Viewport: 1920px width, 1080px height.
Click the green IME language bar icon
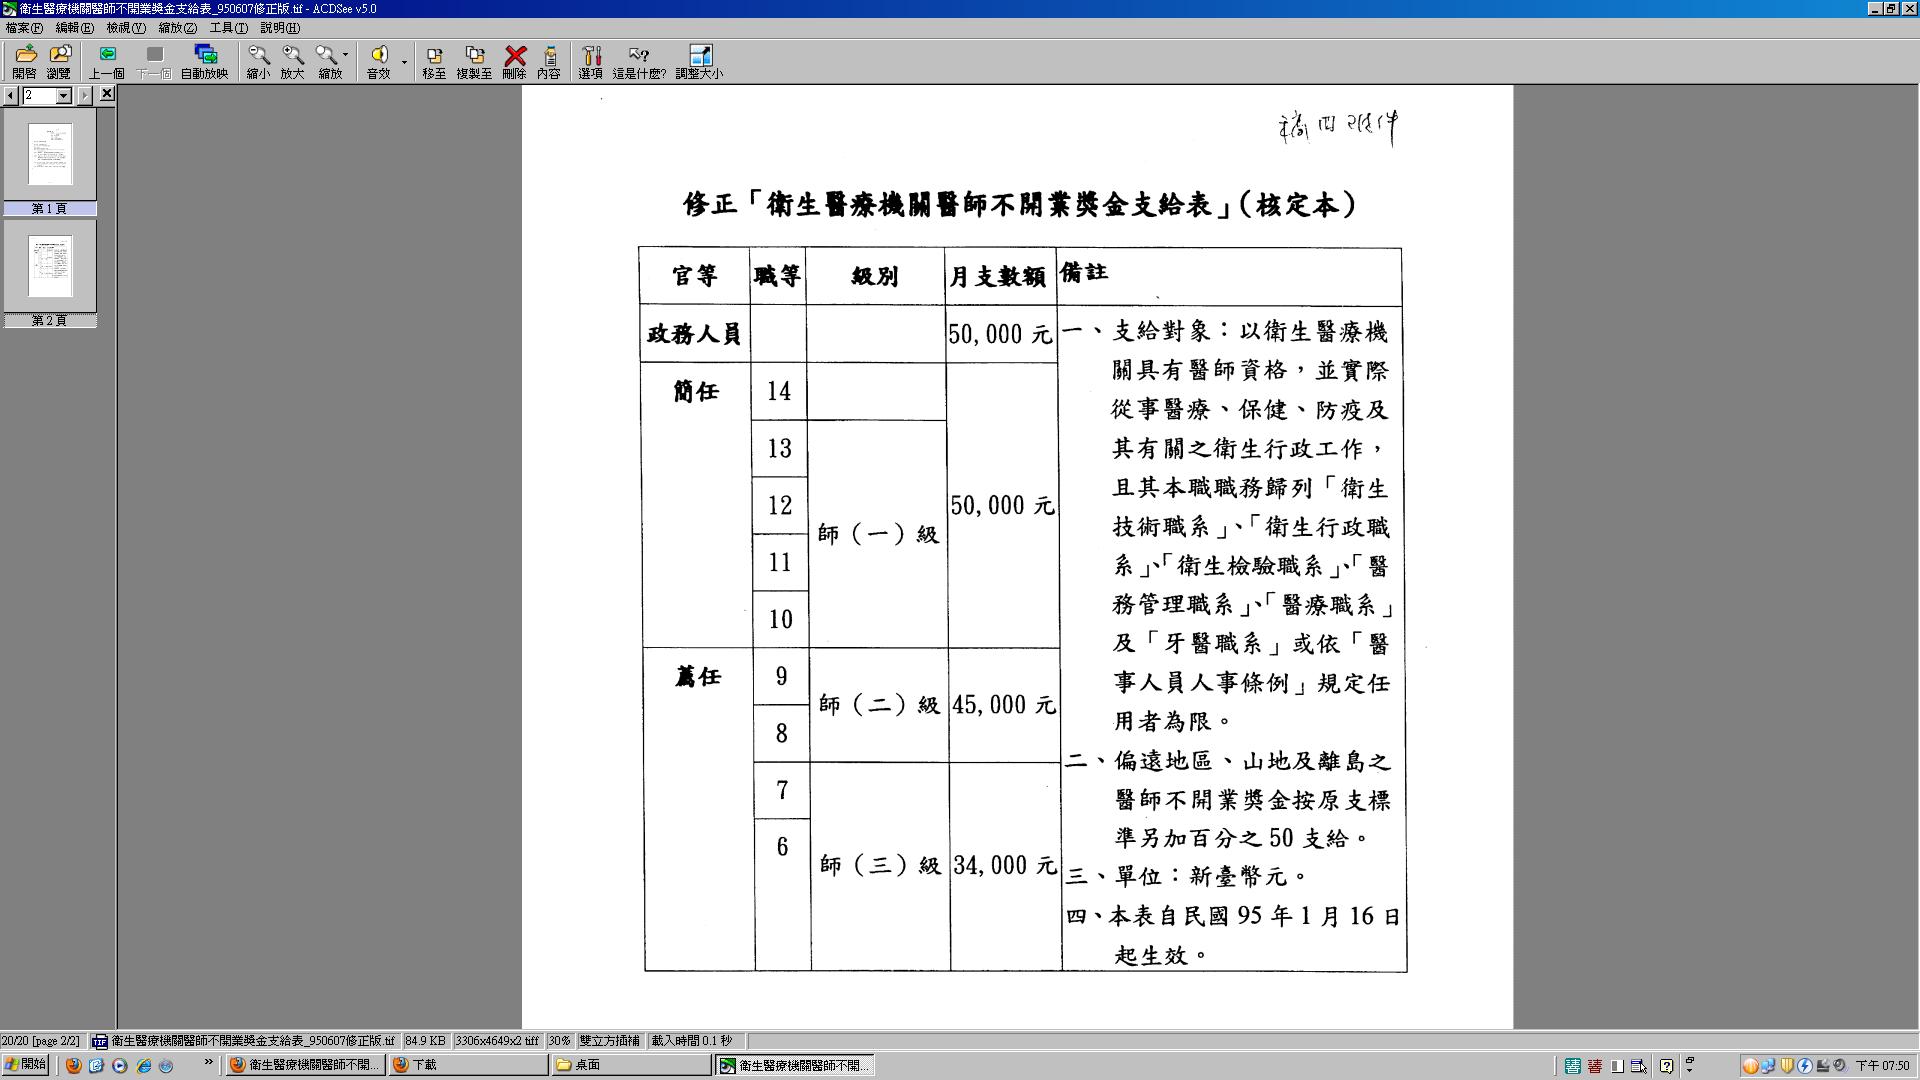coord(1573,1066)
